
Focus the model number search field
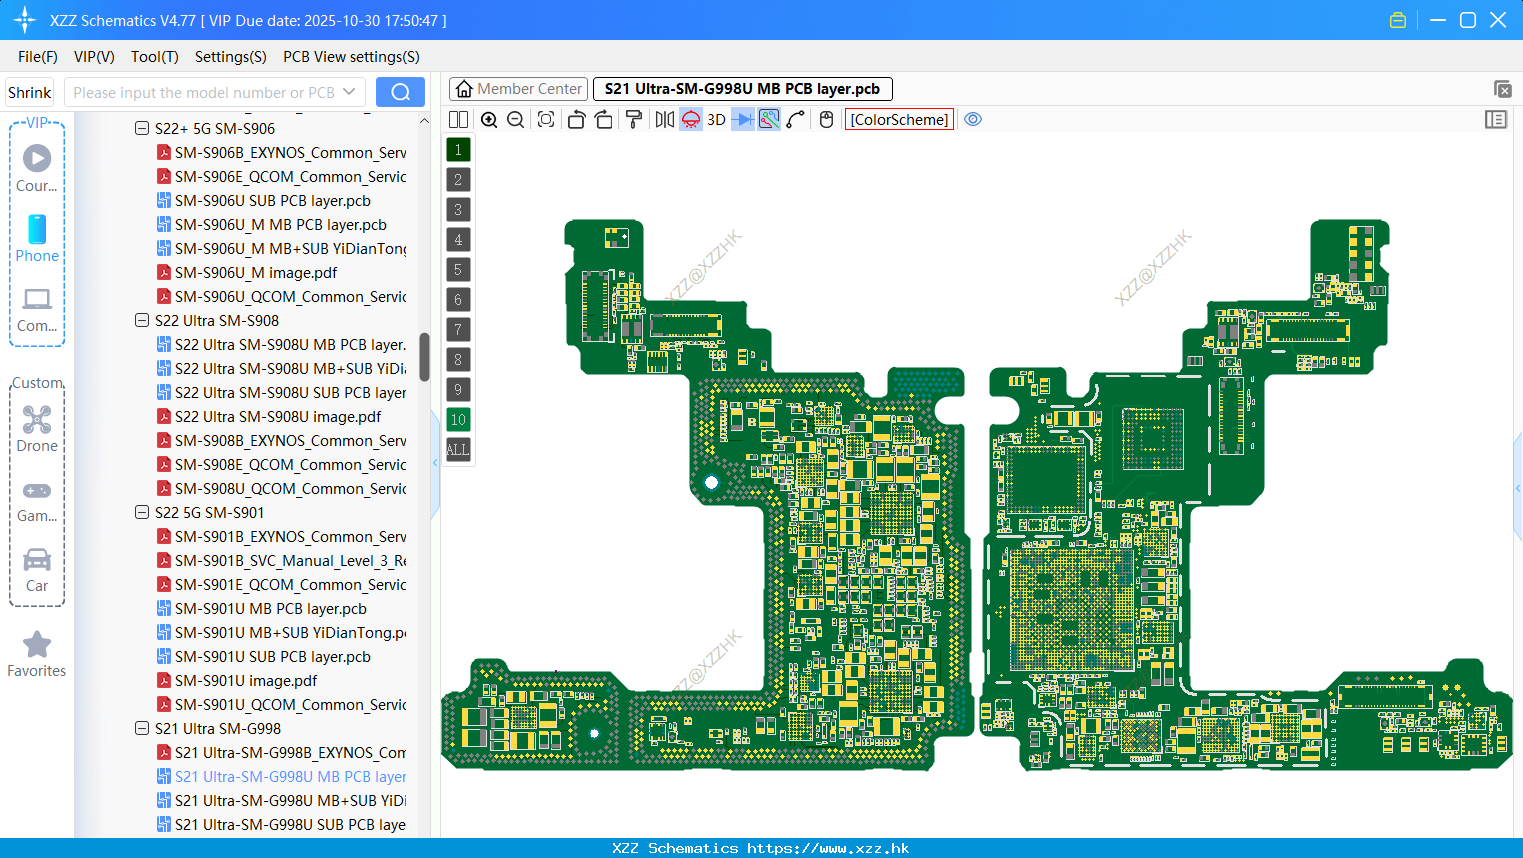click(x=204, y=92)
